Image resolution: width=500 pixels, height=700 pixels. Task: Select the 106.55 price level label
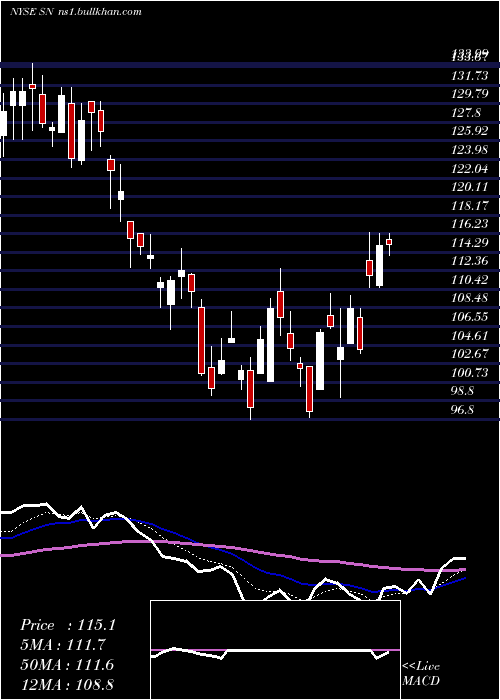[x=469, y=317]
